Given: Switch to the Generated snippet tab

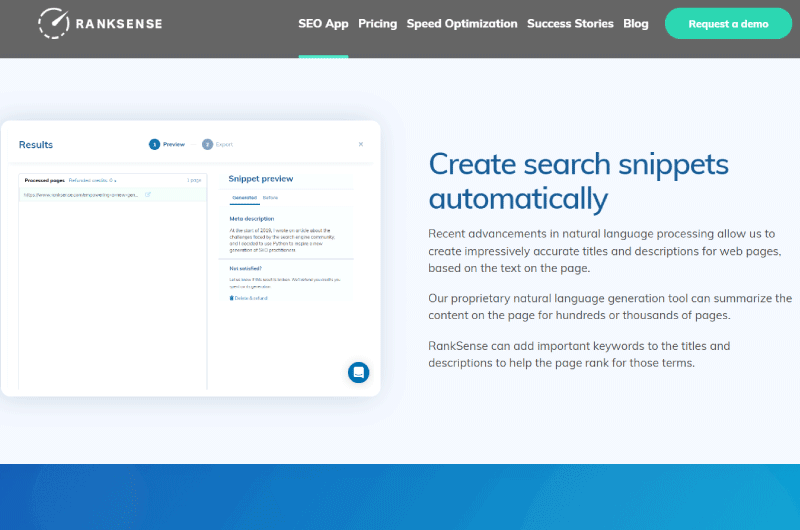Looking at the screenshot, I should 244,197.
